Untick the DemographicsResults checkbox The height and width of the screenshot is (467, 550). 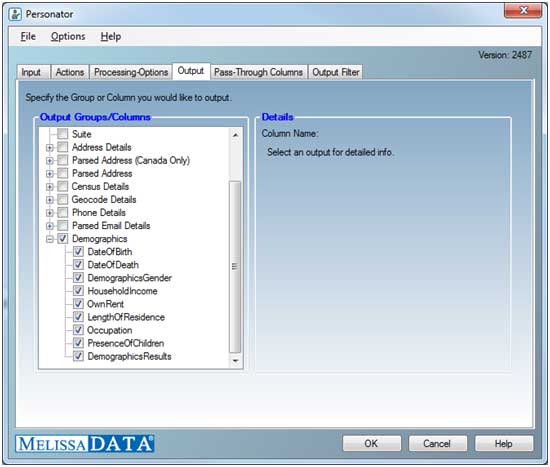78,356
